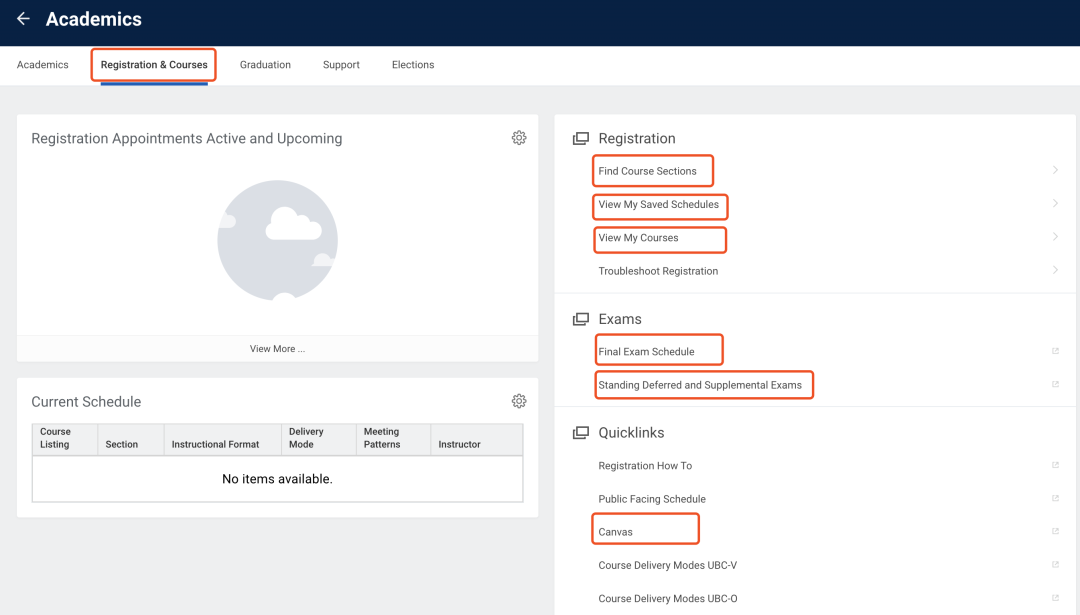Click the Course Listing column header

(56, 438)
